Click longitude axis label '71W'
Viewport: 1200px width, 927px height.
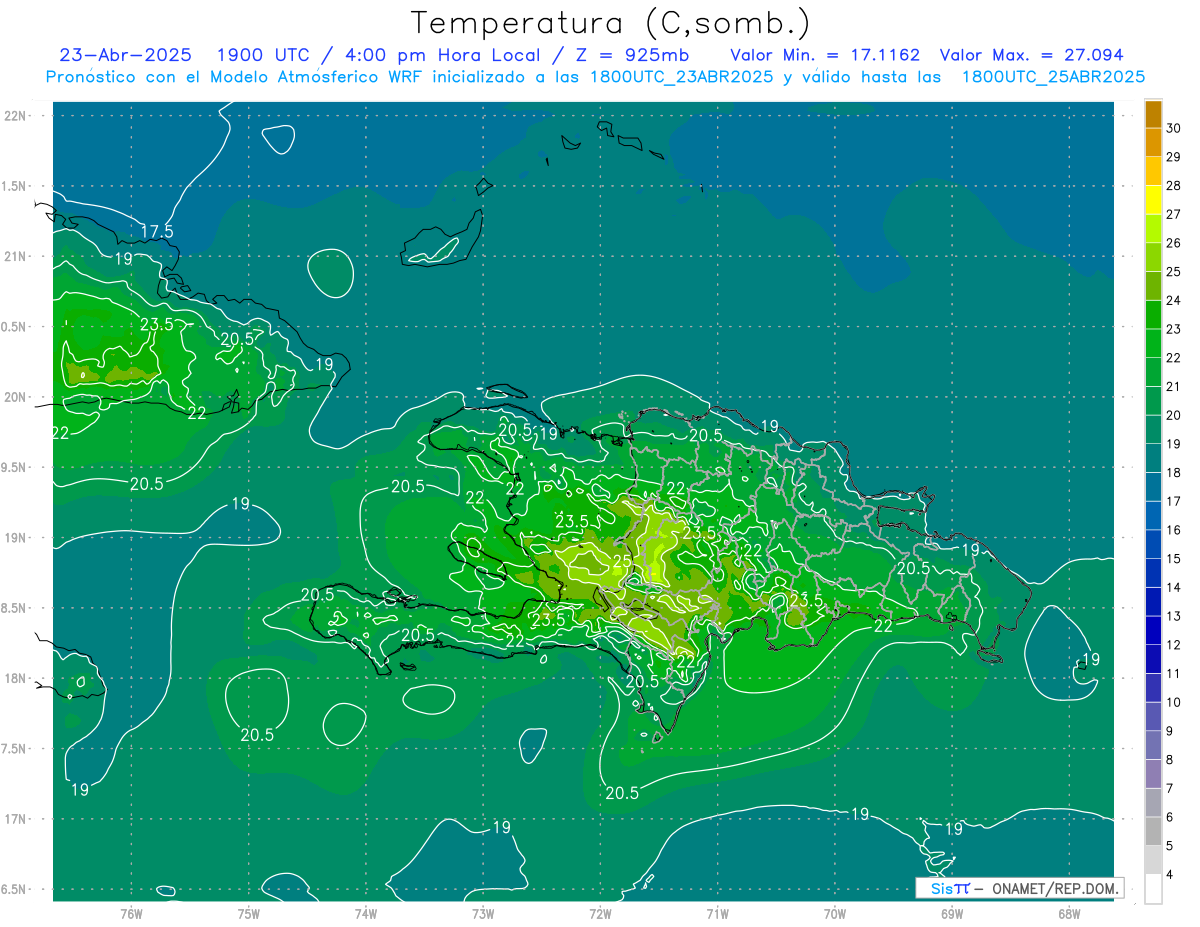717,914
